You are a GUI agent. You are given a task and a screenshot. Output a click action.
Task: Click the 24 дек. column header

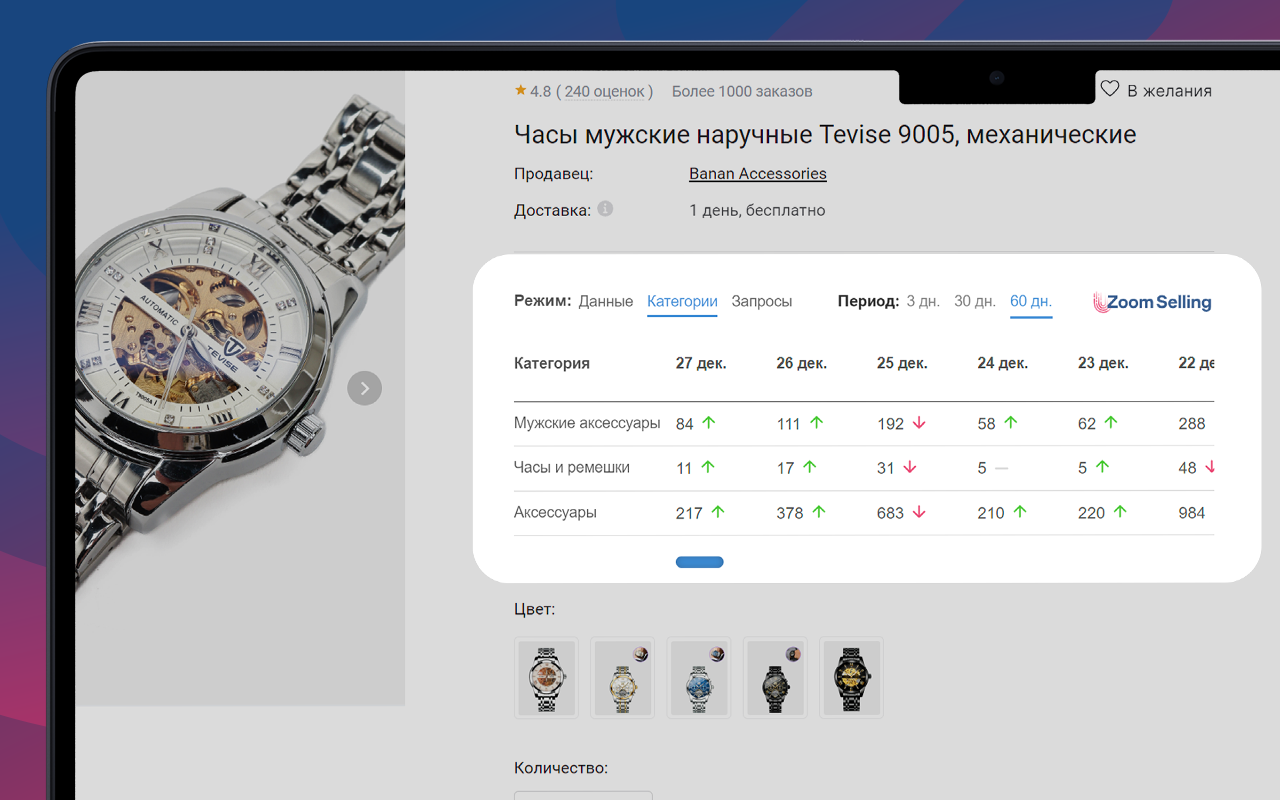[1003, 363]
